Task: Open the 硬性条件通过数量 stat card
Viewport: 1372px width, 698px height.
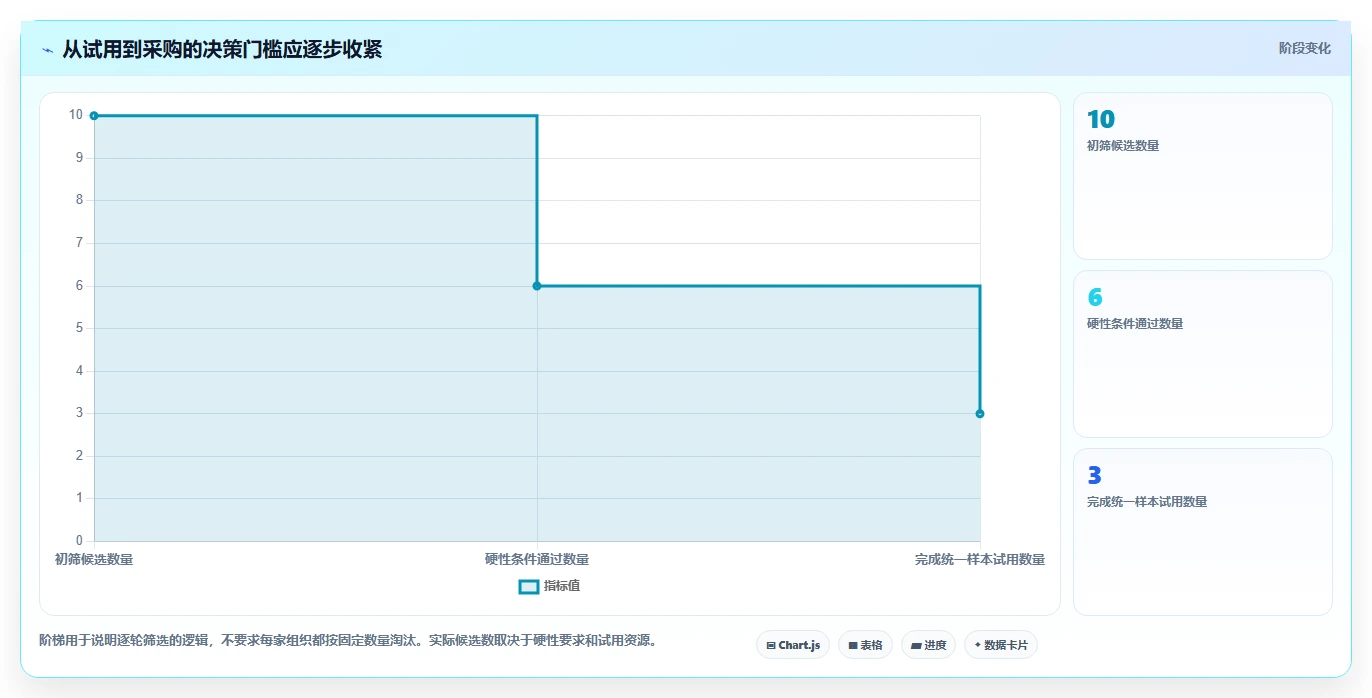Action: (x=1202, y=354)
